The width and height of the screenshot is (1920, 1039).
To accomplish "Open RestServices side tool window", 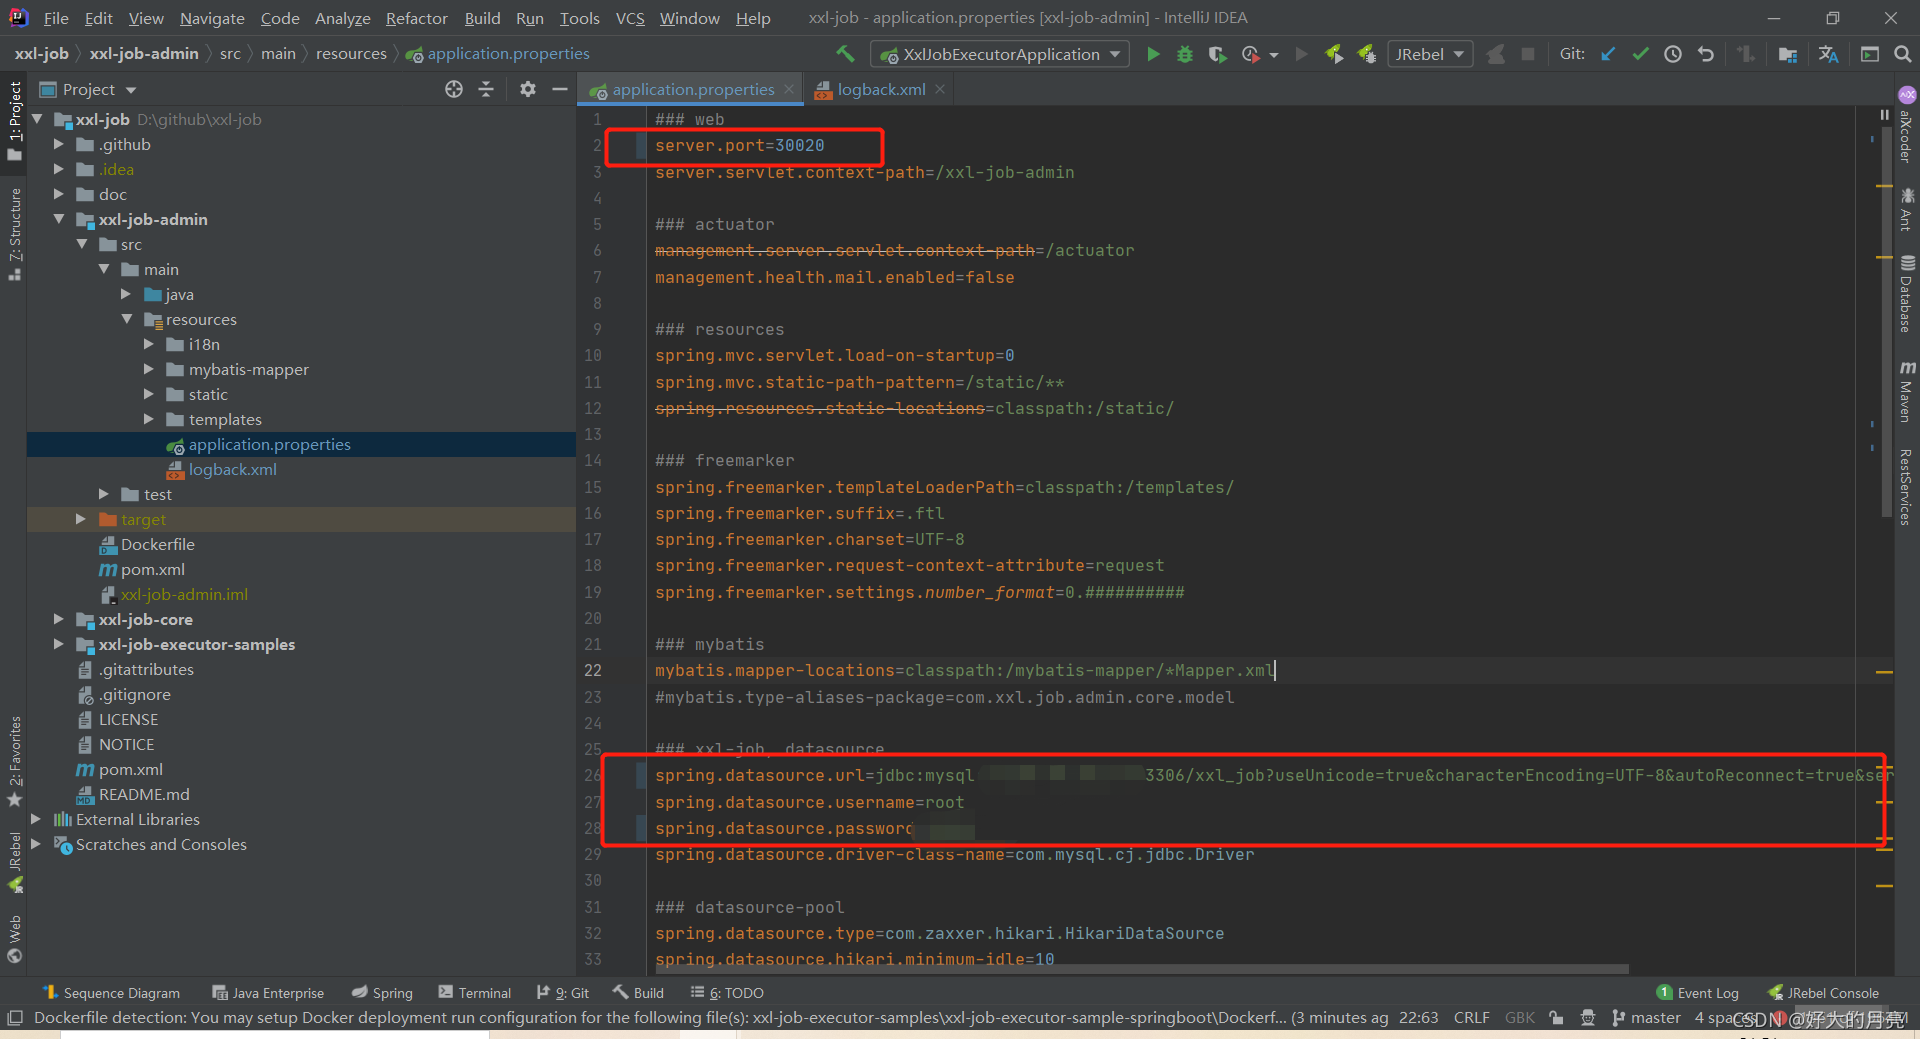I will click(x=1907, y=487).
